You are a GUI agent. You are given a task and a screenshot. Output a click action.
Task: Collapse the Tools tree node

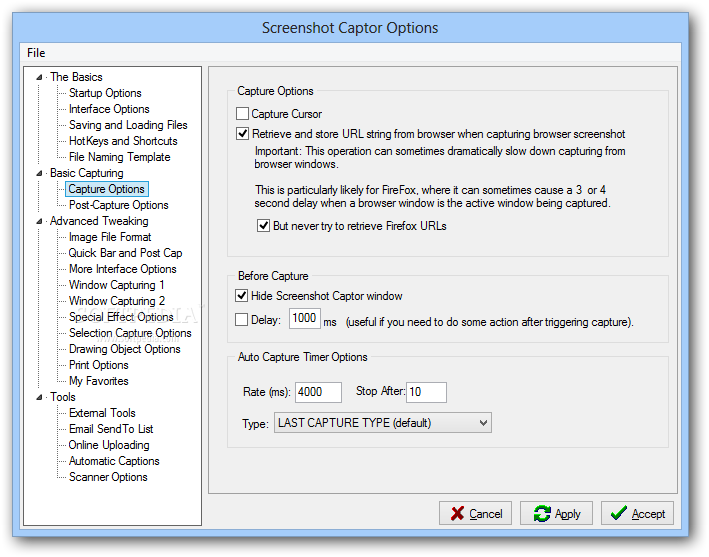[39, 397]
